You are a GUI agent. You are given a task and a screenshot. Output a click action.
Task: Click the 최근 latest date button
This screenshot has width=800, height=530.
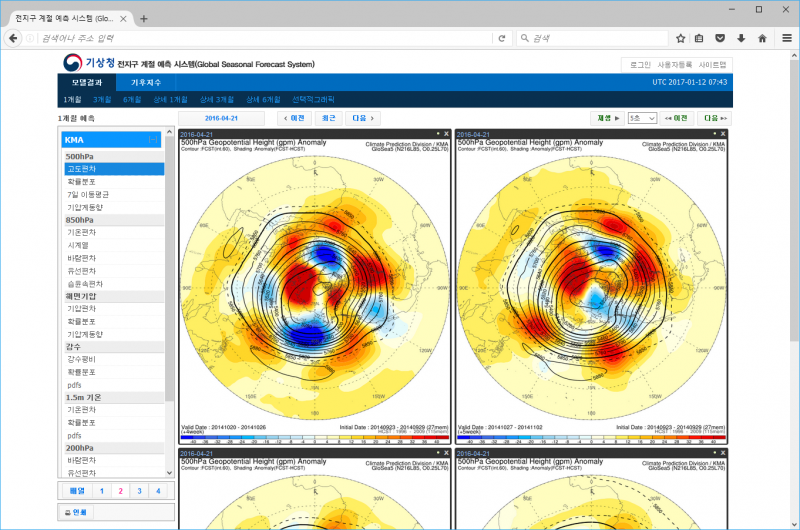(329, 118)
